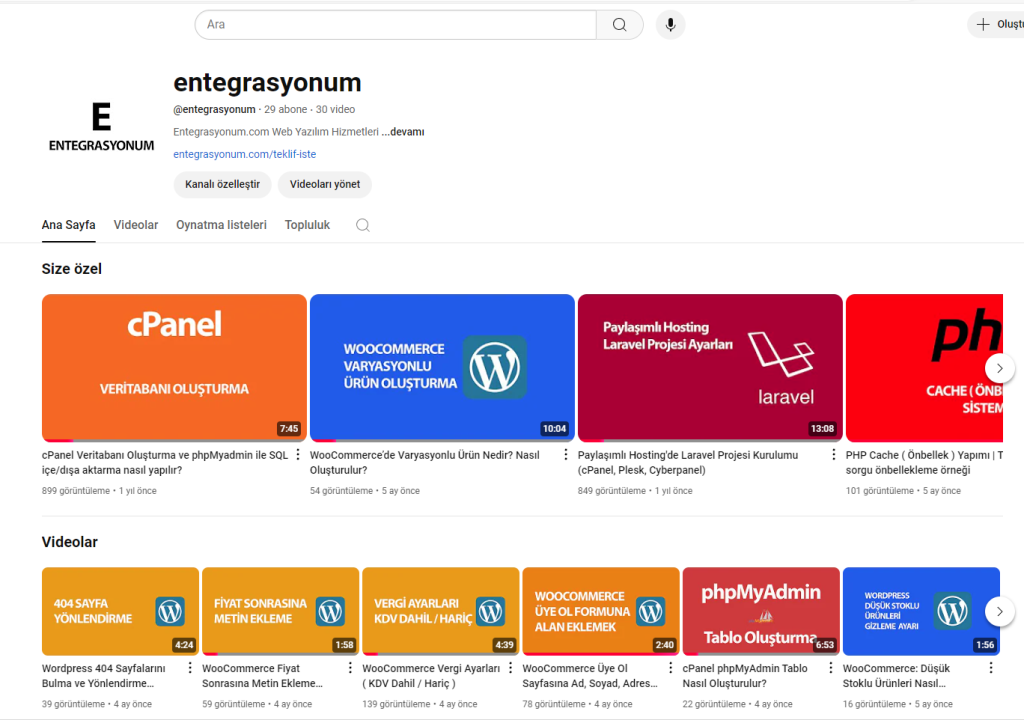Viewport: 1024px width, 720px height.
Task: Open WooCommerce Vergi Ayarları video title
Action: click(431, 676)
